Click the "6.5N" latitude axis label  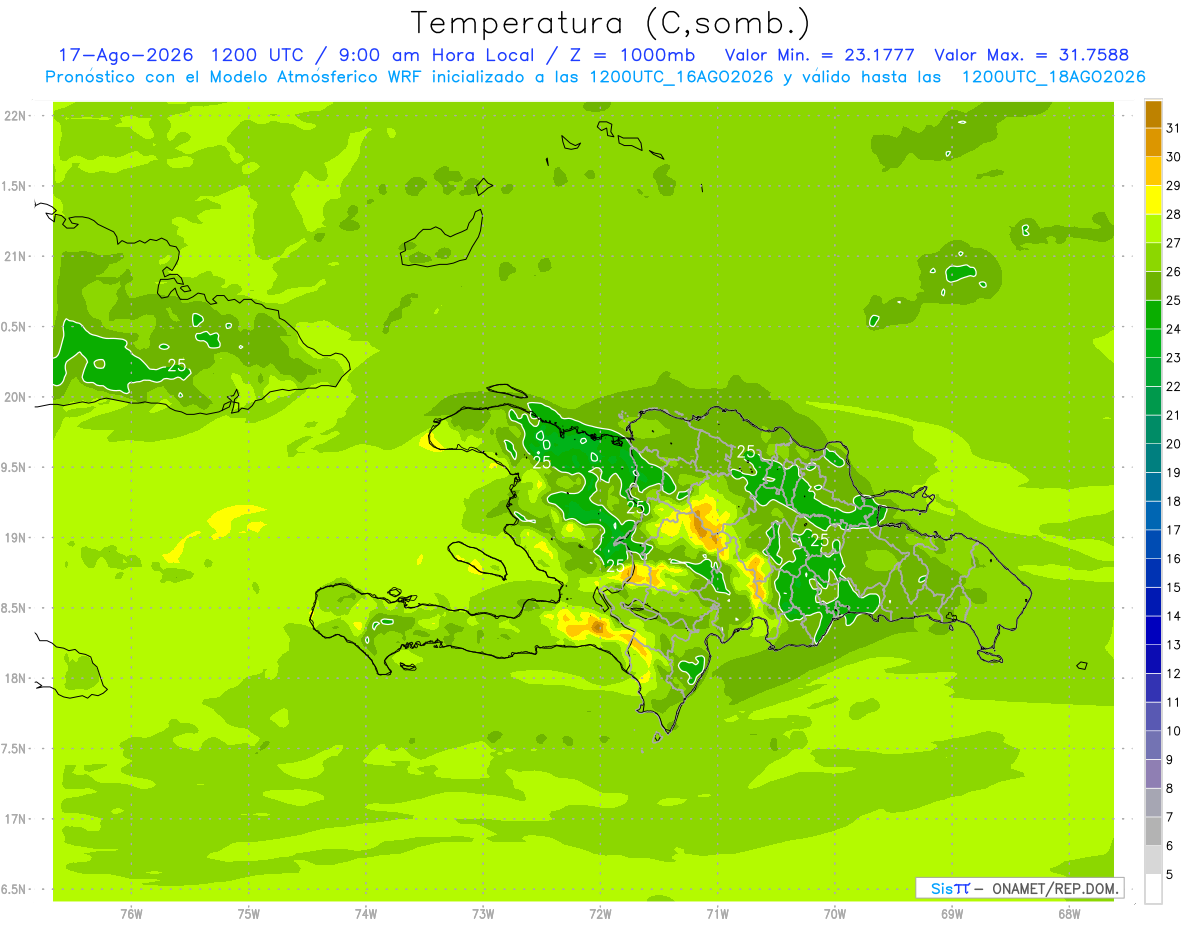[x=15, y=889]
